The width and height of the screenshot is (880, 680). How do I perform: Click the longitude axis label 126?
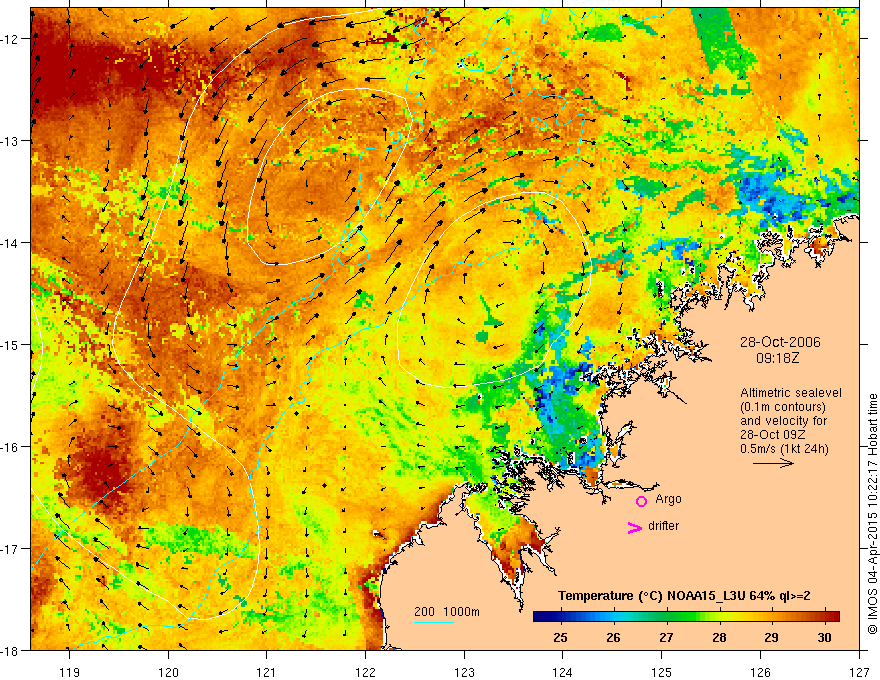point(760,672)
